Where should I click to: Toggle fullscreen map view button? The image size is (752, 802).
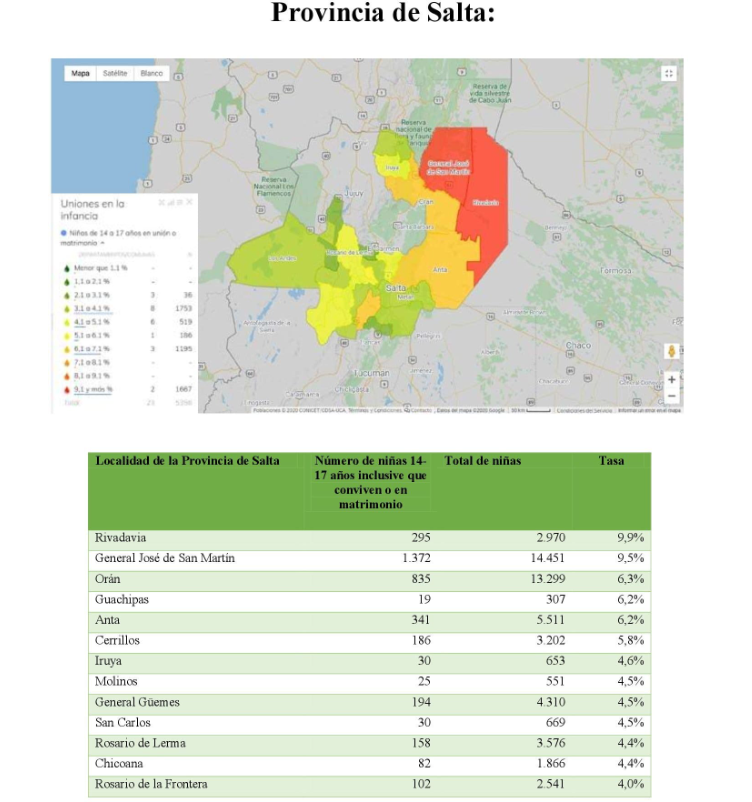[x=669, y=73]
